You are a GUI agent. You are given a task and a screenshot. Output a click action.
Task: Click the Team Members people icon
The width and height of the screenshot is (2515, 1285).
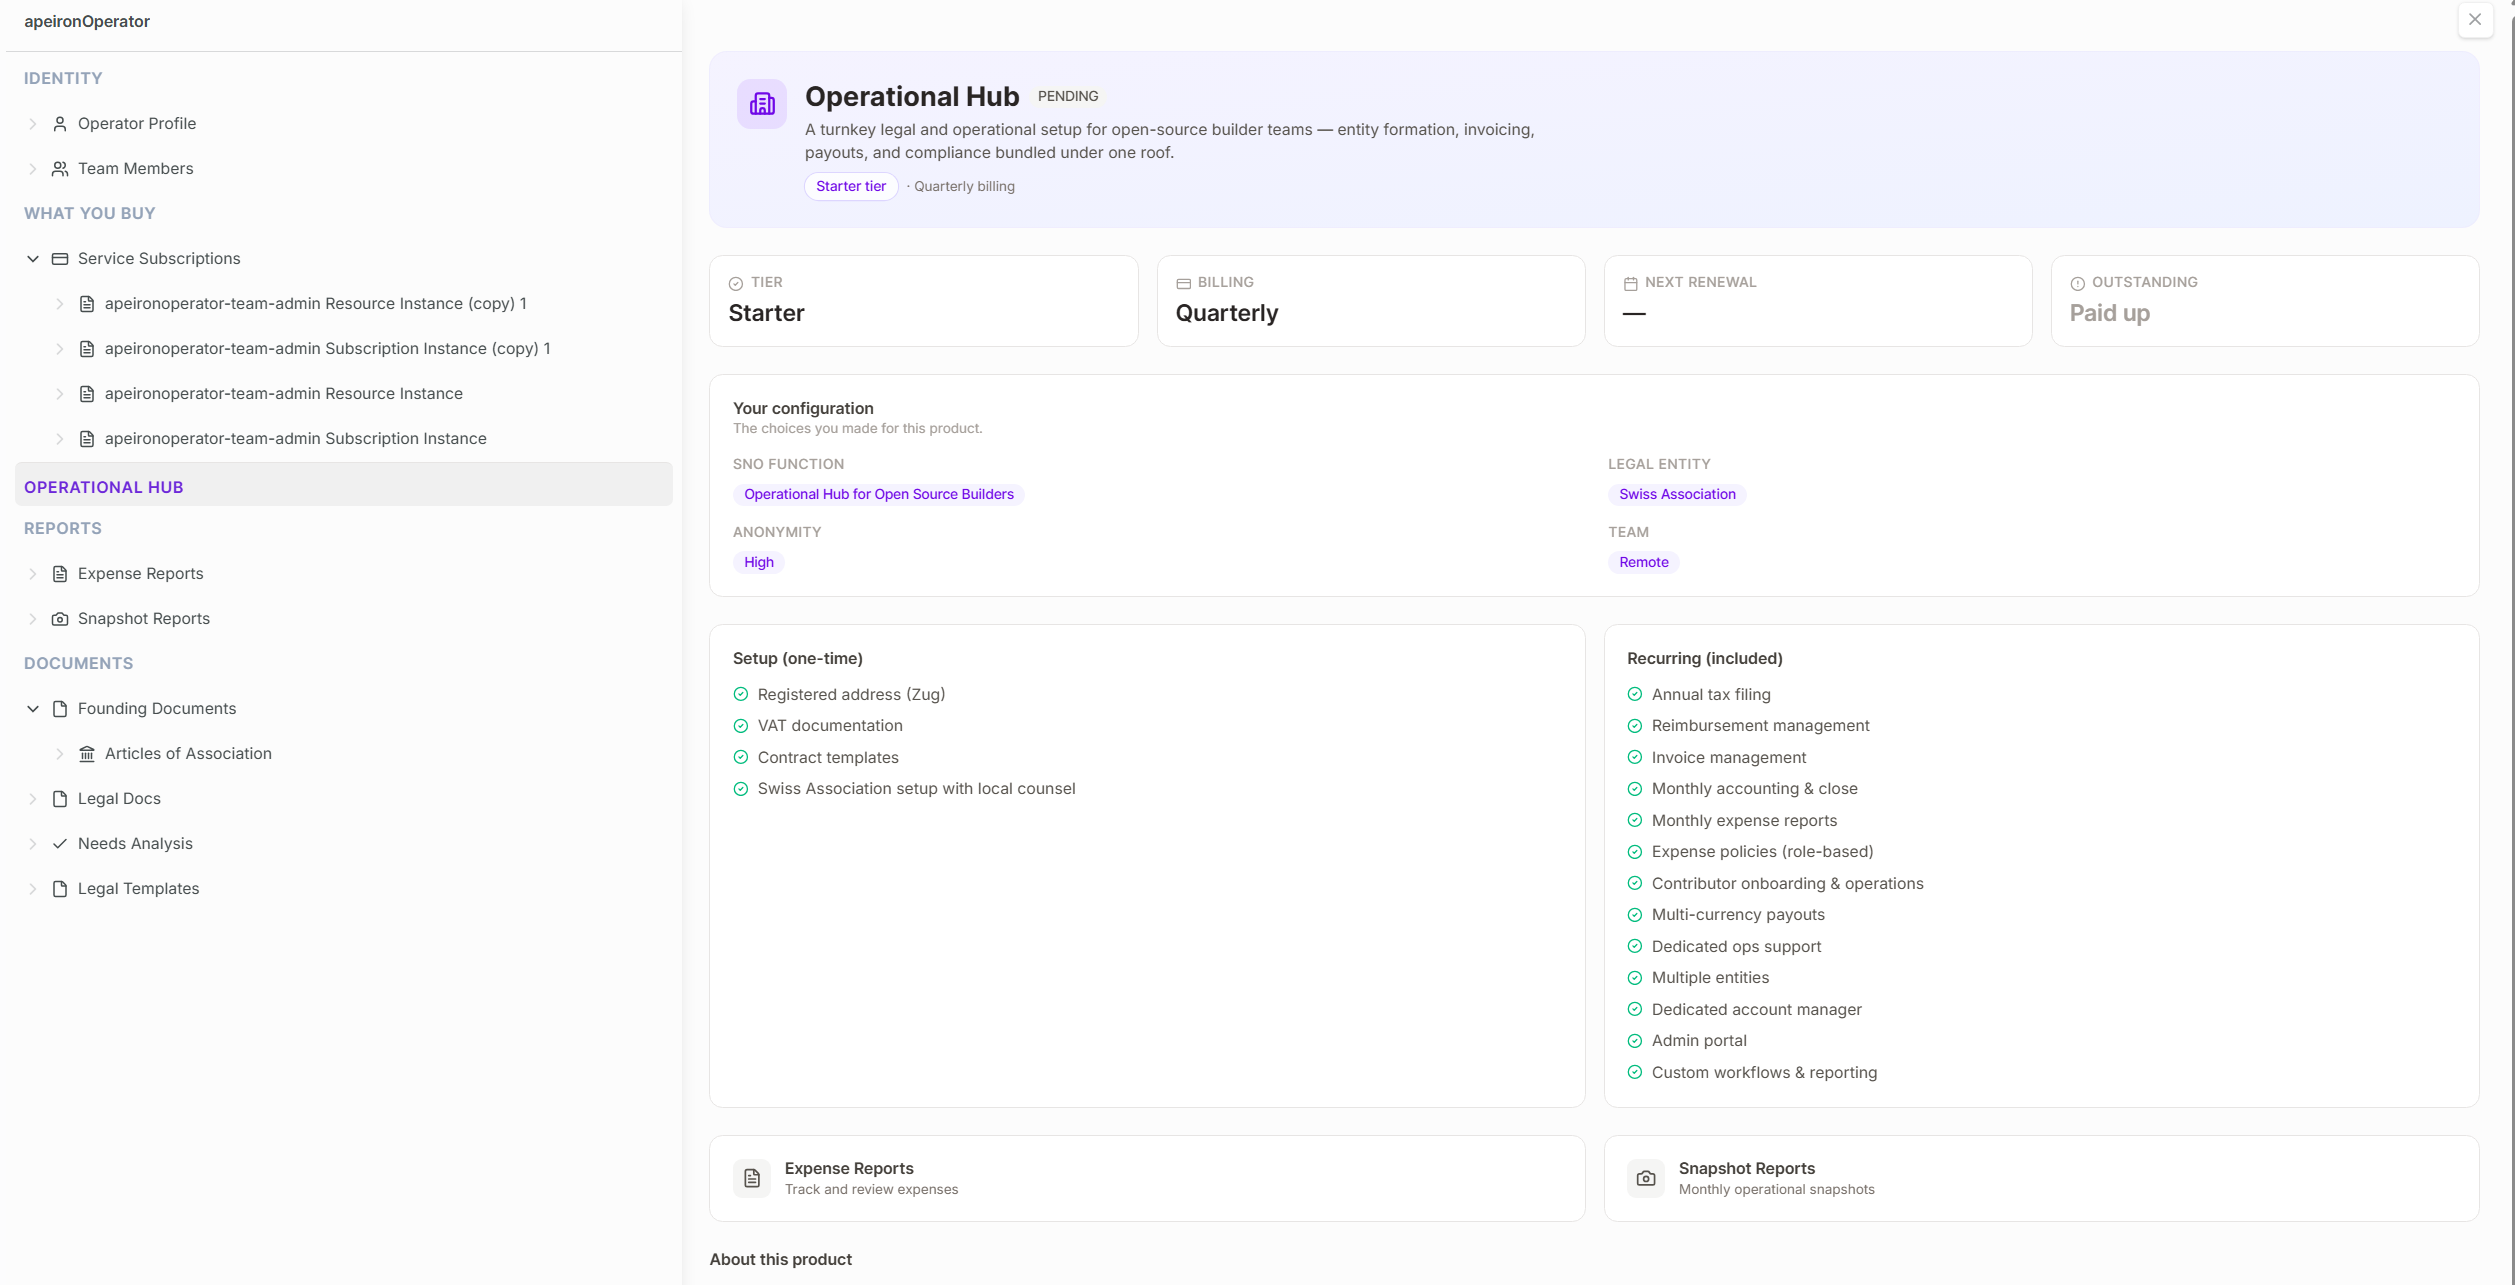60,169
